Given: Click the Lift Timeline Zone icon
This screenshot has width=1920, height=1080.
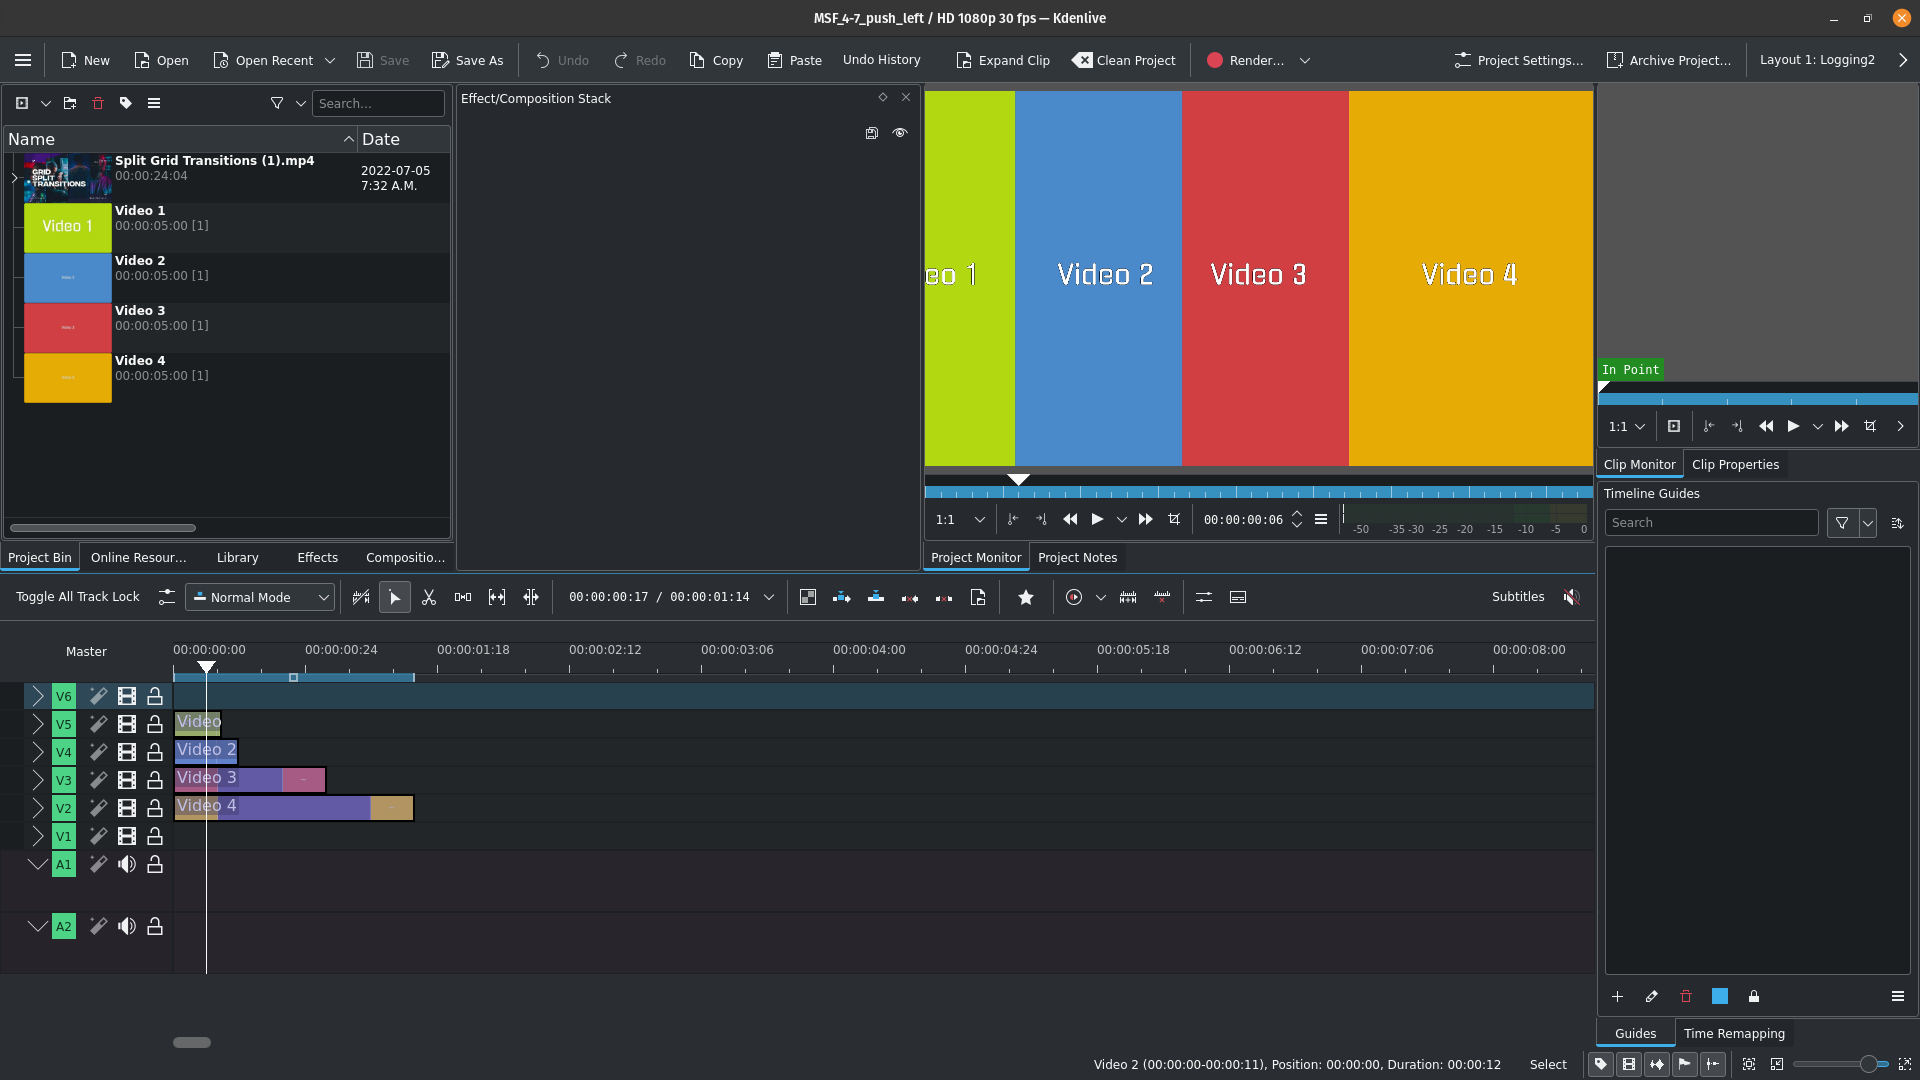Looking at the screenshot, I should click(944, 597).
